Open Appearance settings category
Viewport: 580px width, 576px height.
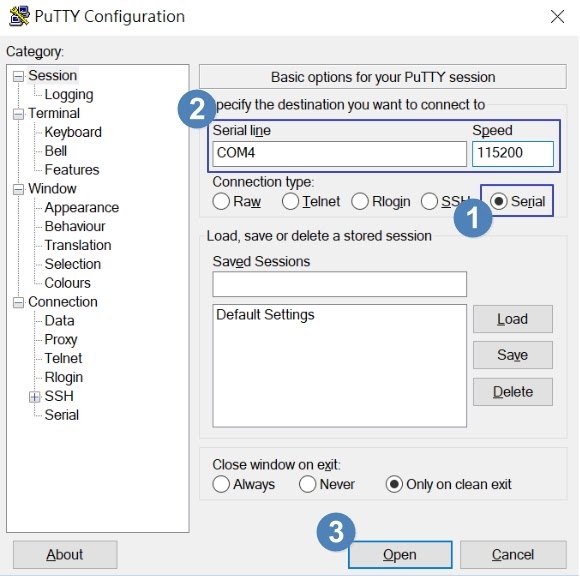pos(82,208)
